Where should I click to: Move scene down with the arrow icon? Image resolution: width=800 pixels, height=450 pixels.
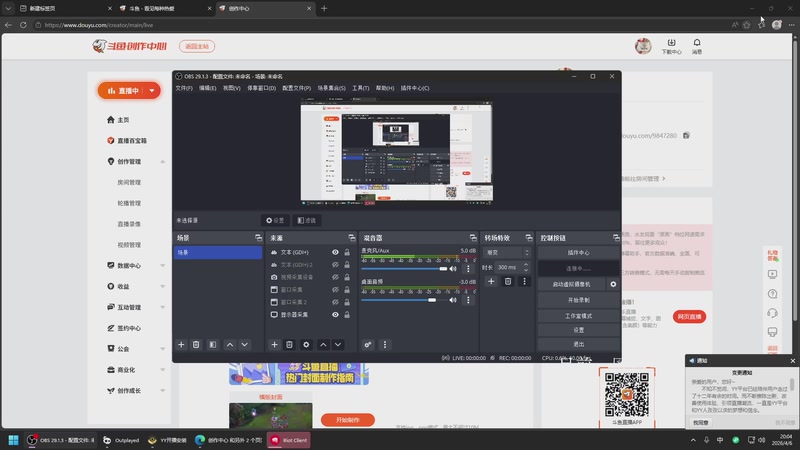point(245,345)
